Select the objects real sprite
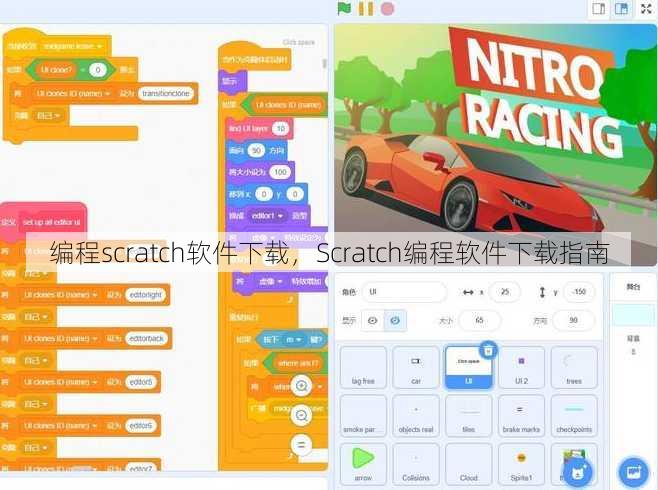 pos(416,416)
